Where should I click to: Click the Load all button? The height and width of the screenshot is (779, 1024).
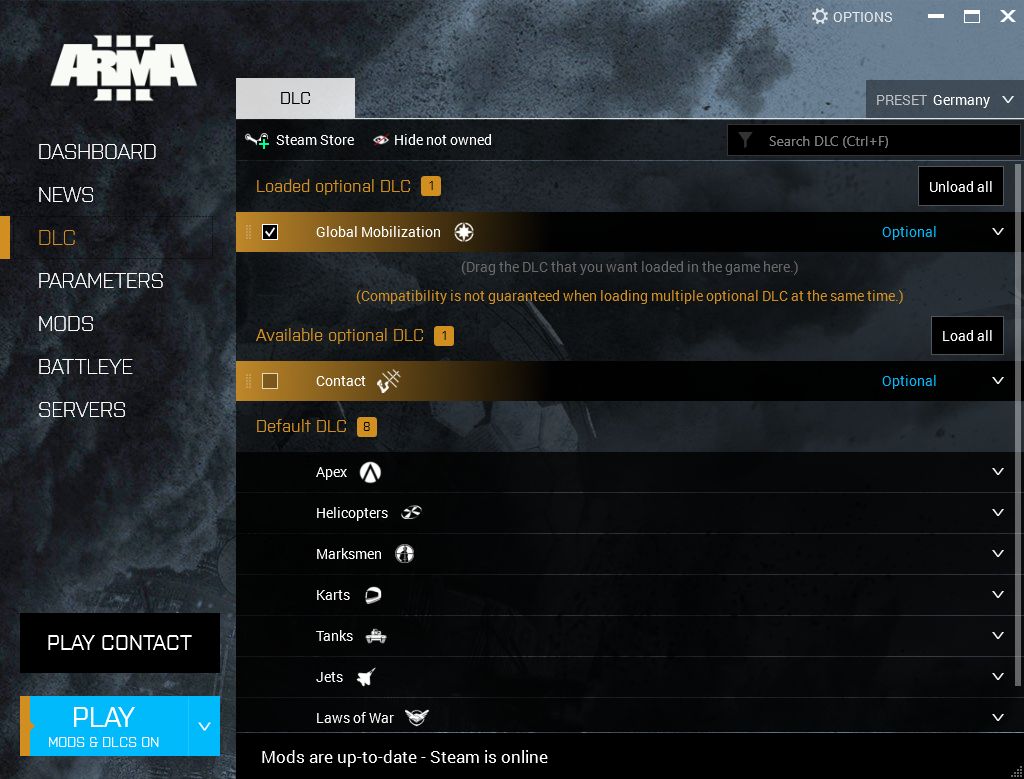(x=967, y=336)
